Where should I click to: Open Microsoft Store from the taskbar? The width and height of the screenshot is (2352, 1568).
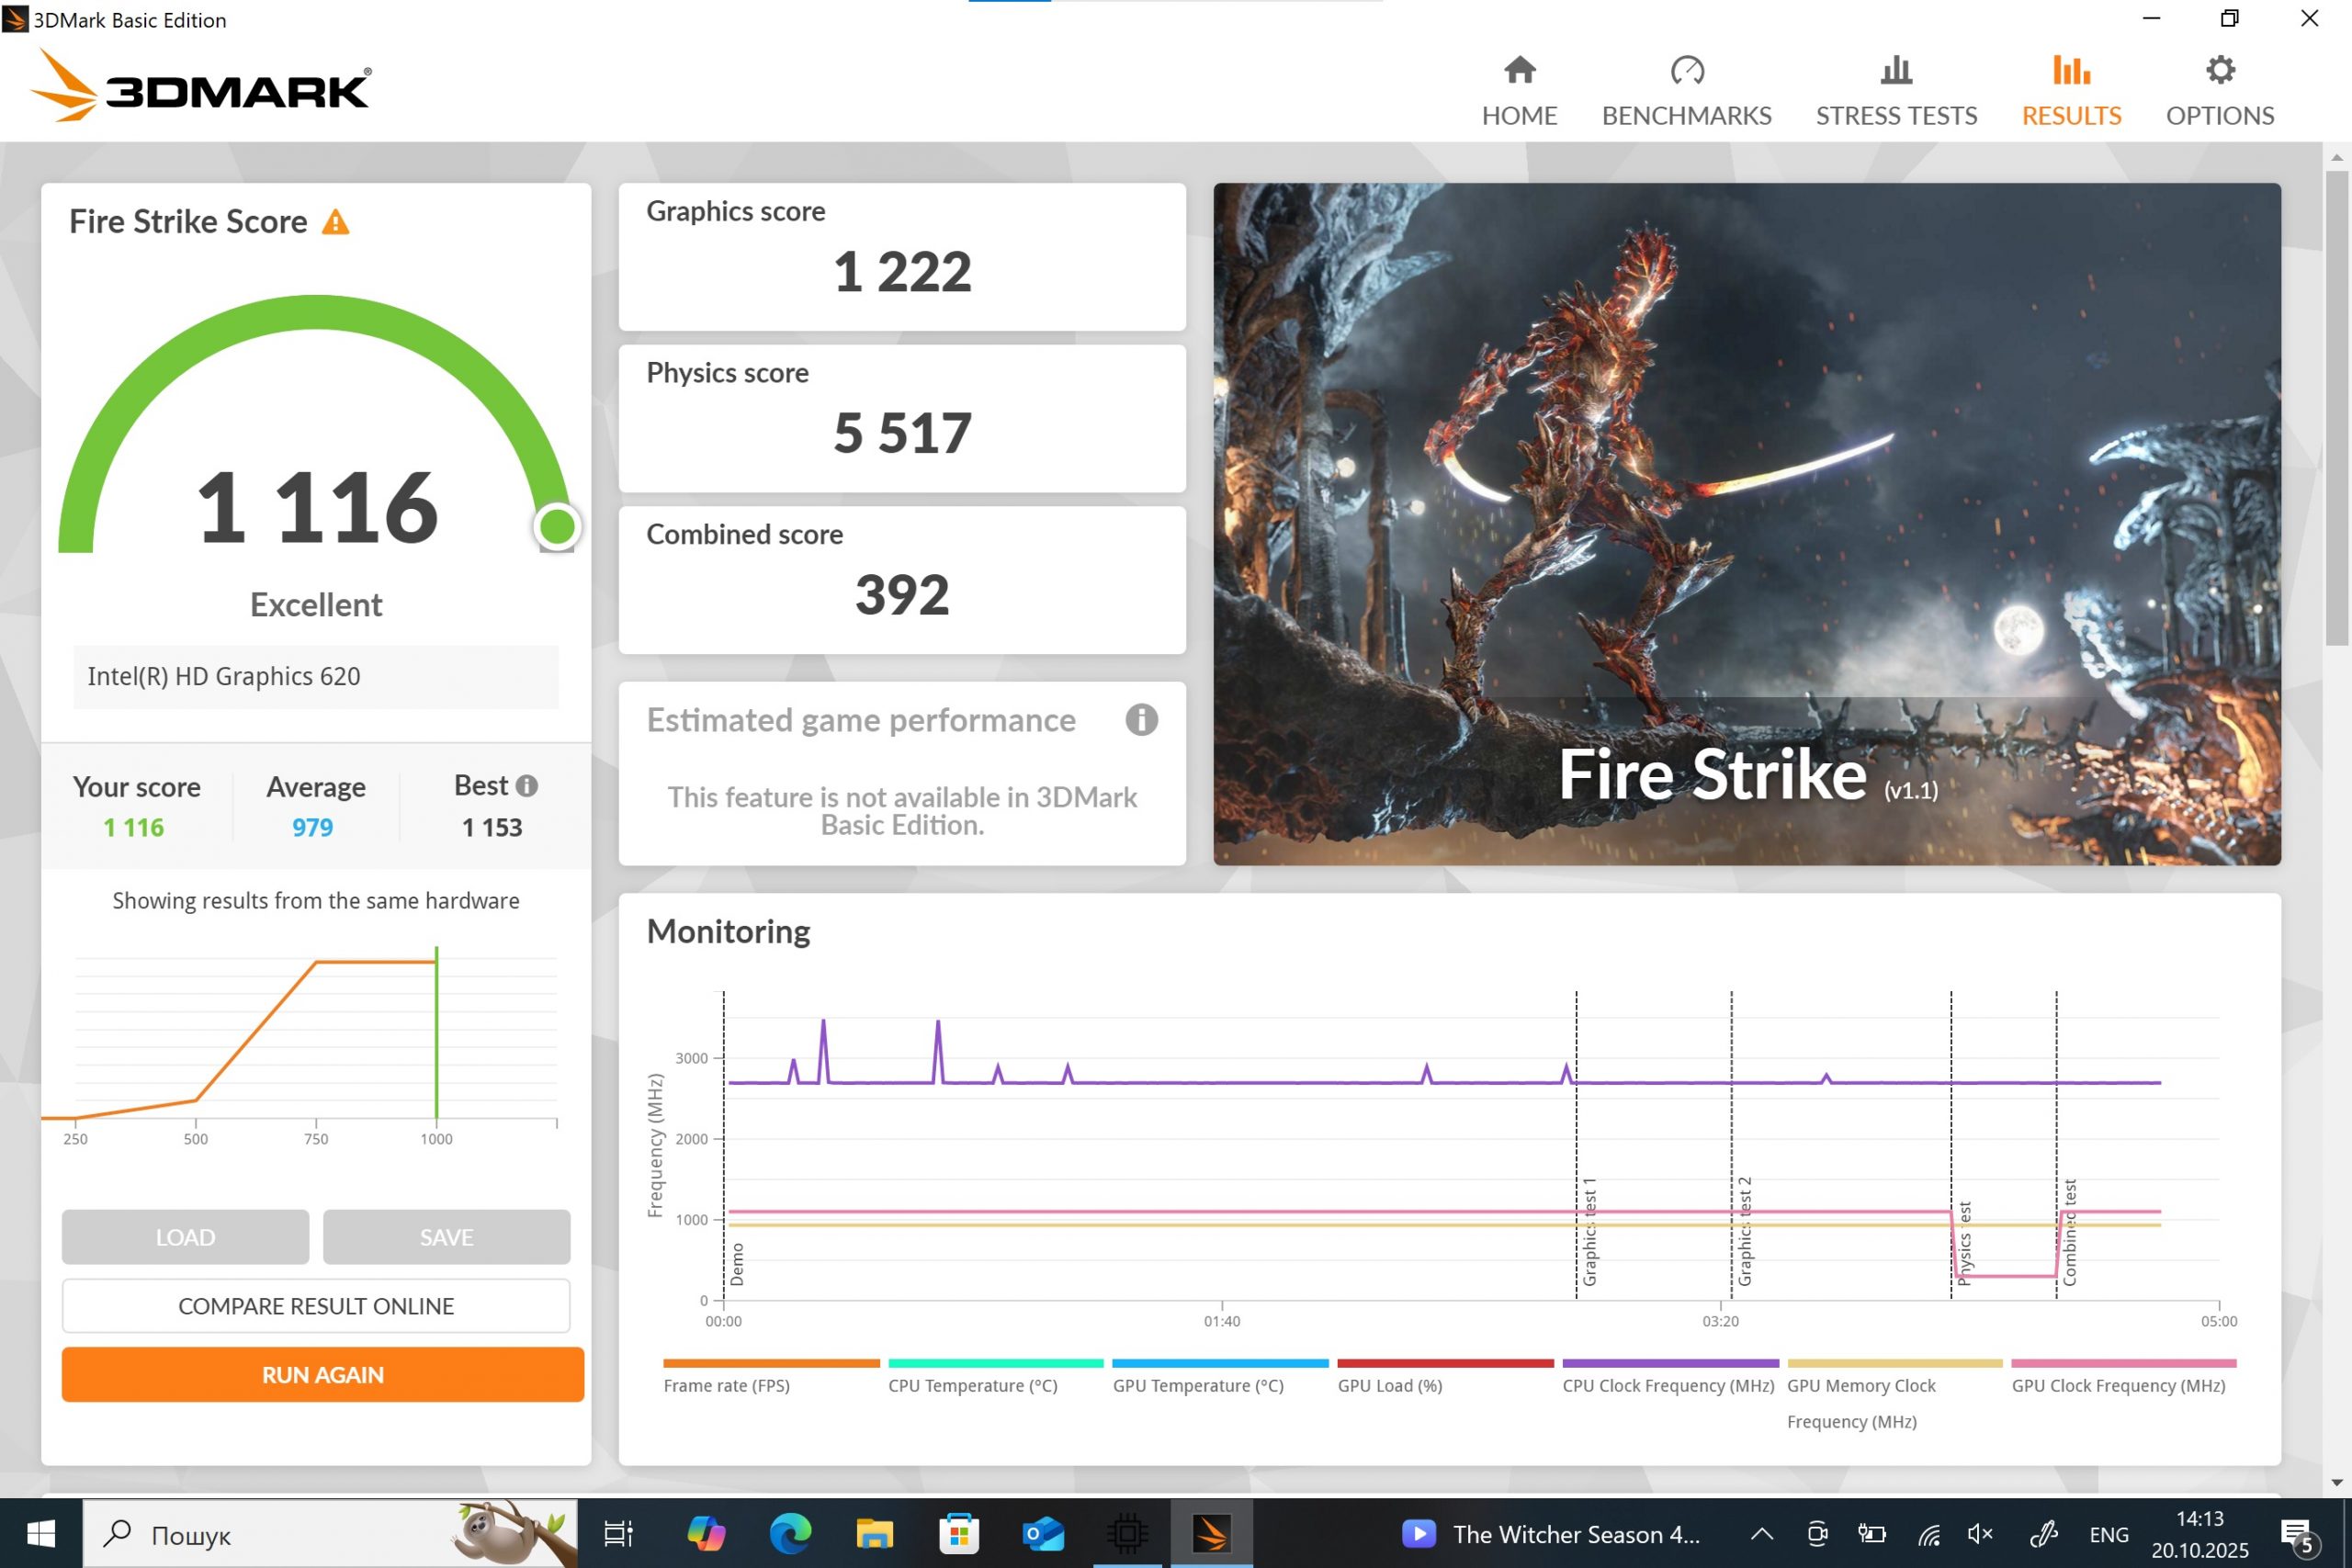coord(958,1533)
